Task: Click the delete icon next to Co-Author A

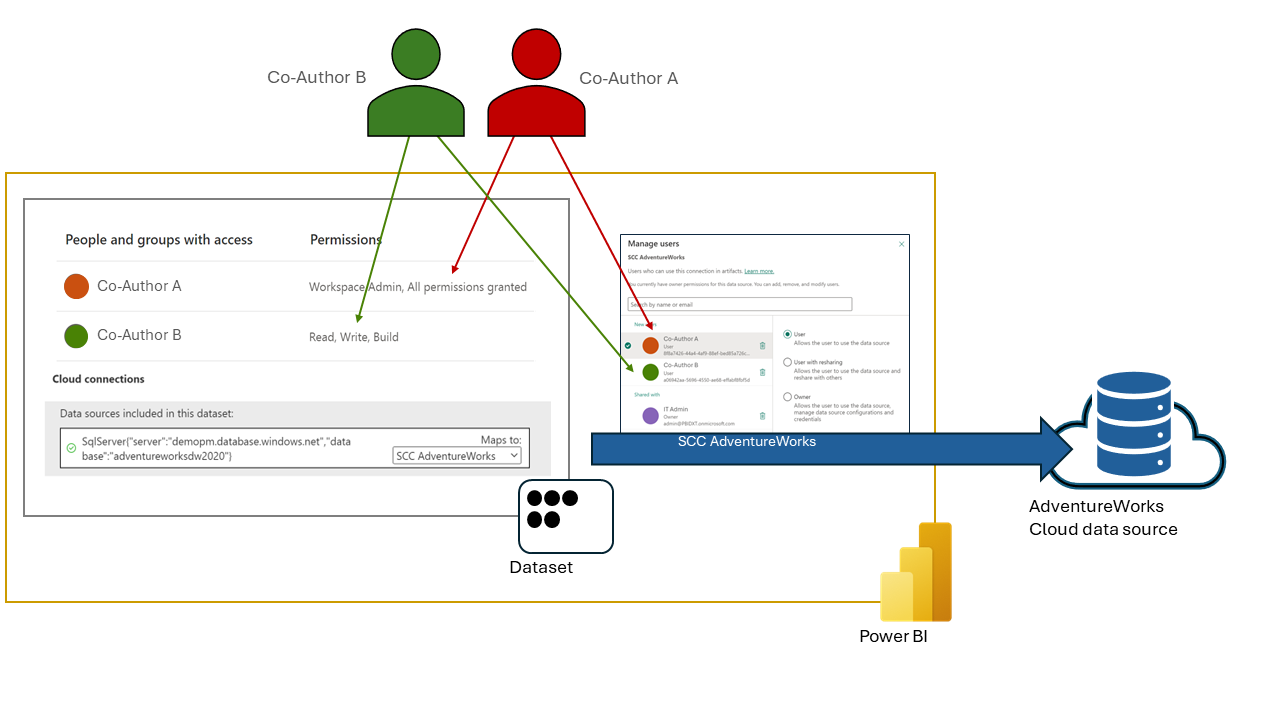Action: pyautogui.click(x=762, y=346)
